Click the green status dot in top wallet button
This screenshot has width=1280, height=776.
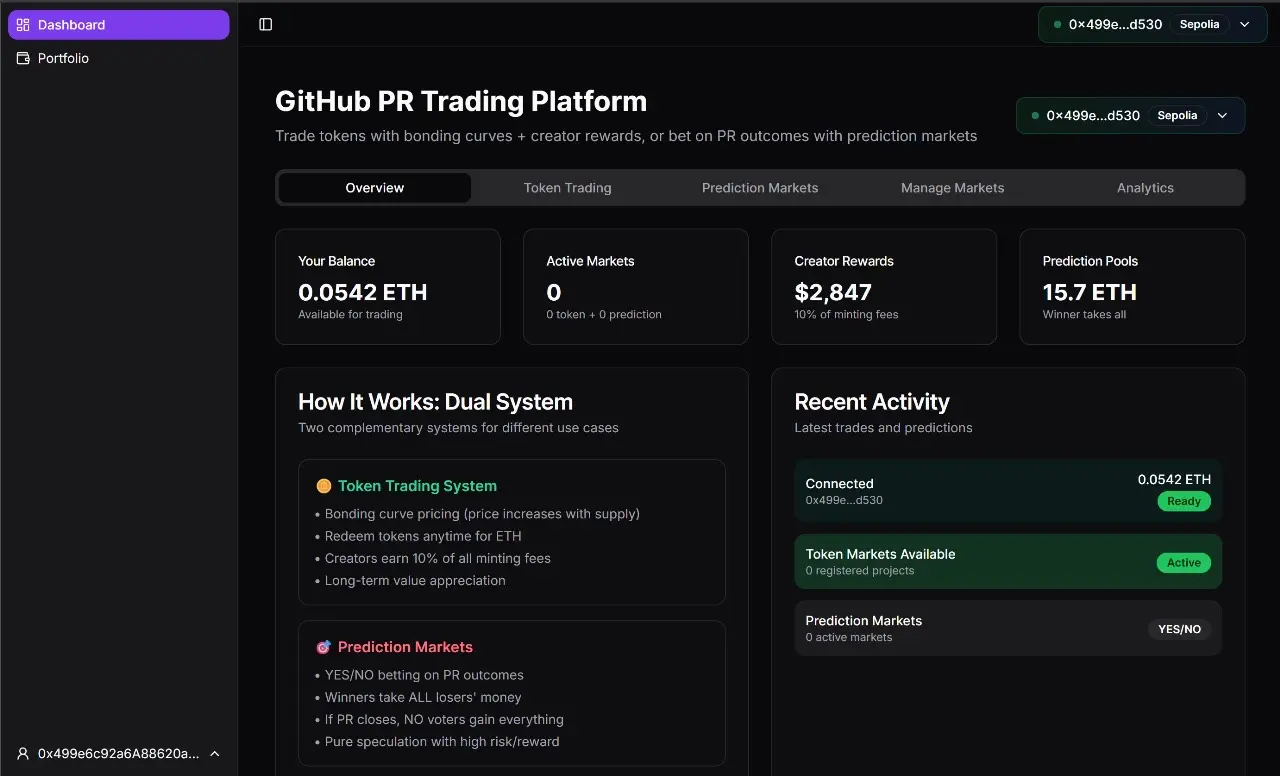point(1057,24)
